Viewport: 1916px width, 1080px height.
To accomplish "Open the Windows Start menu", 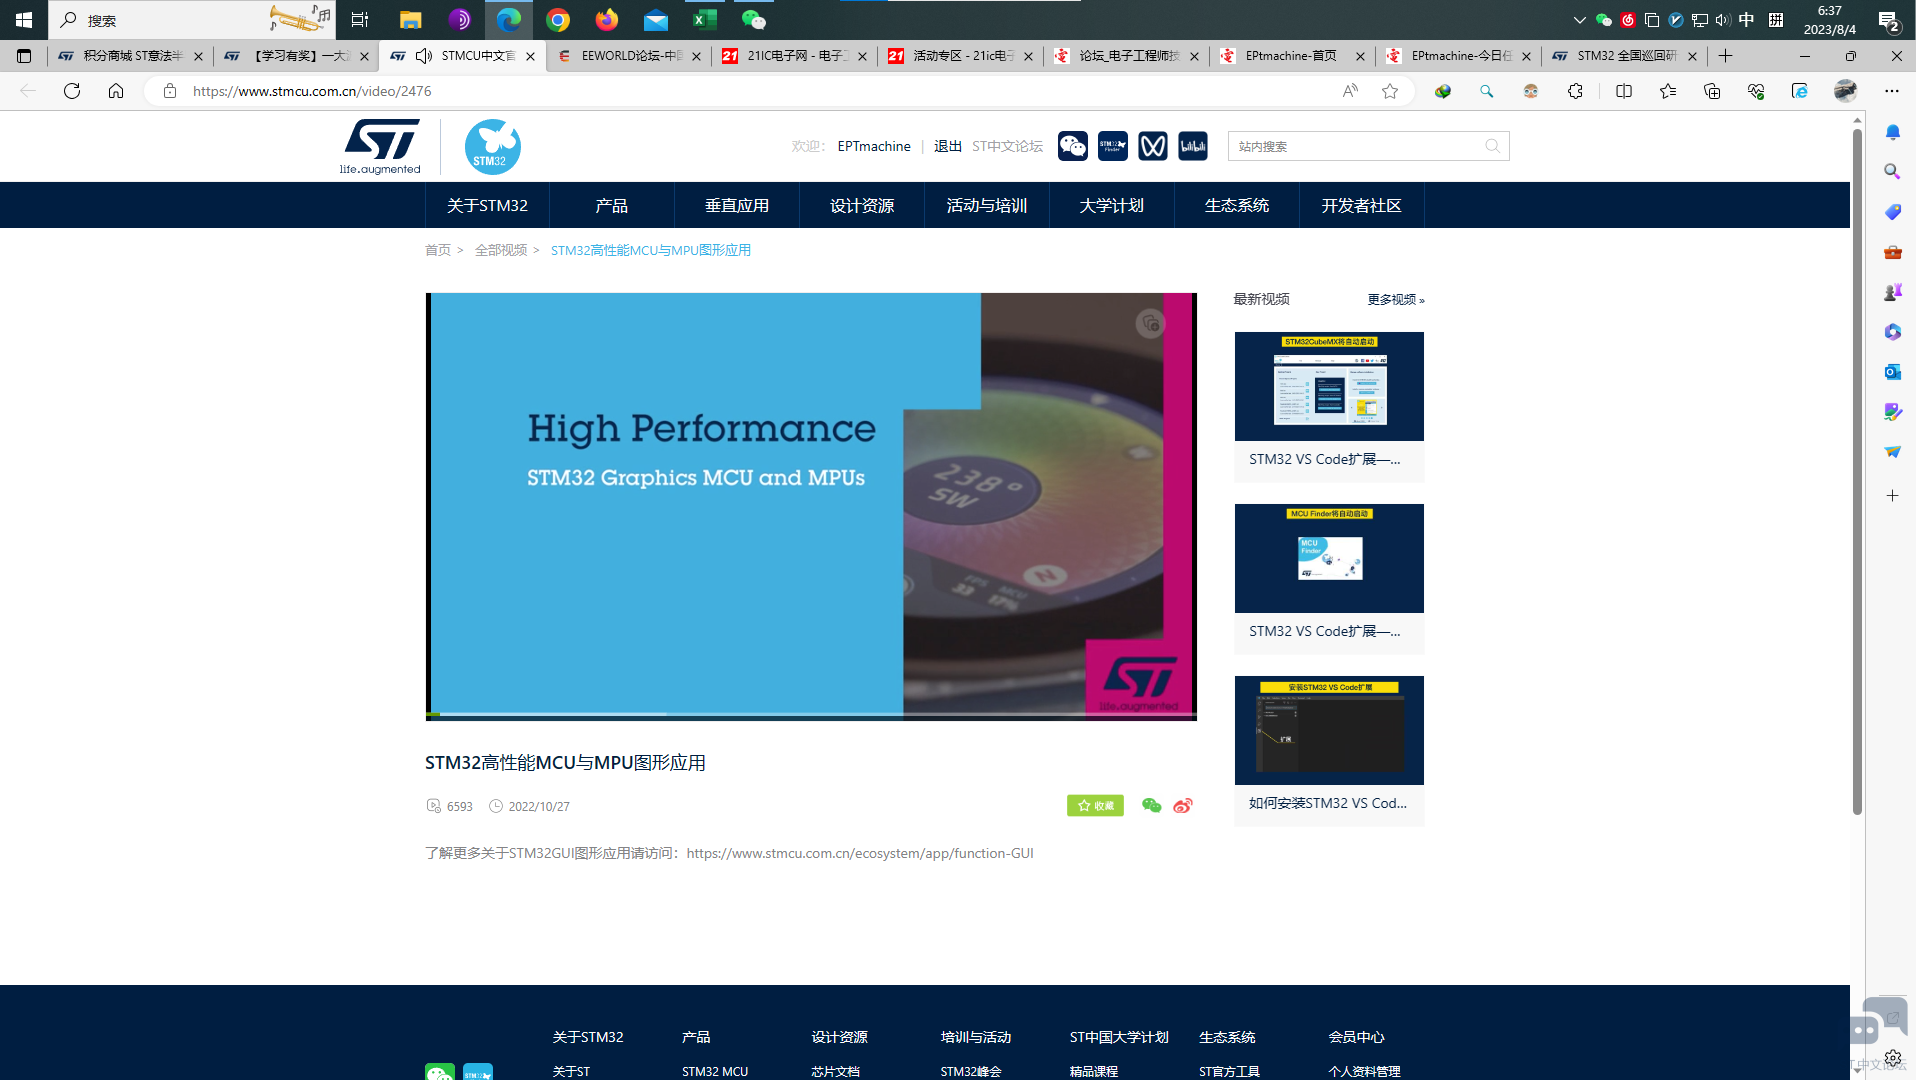I will pyautogui.click(x=24, y=19).
